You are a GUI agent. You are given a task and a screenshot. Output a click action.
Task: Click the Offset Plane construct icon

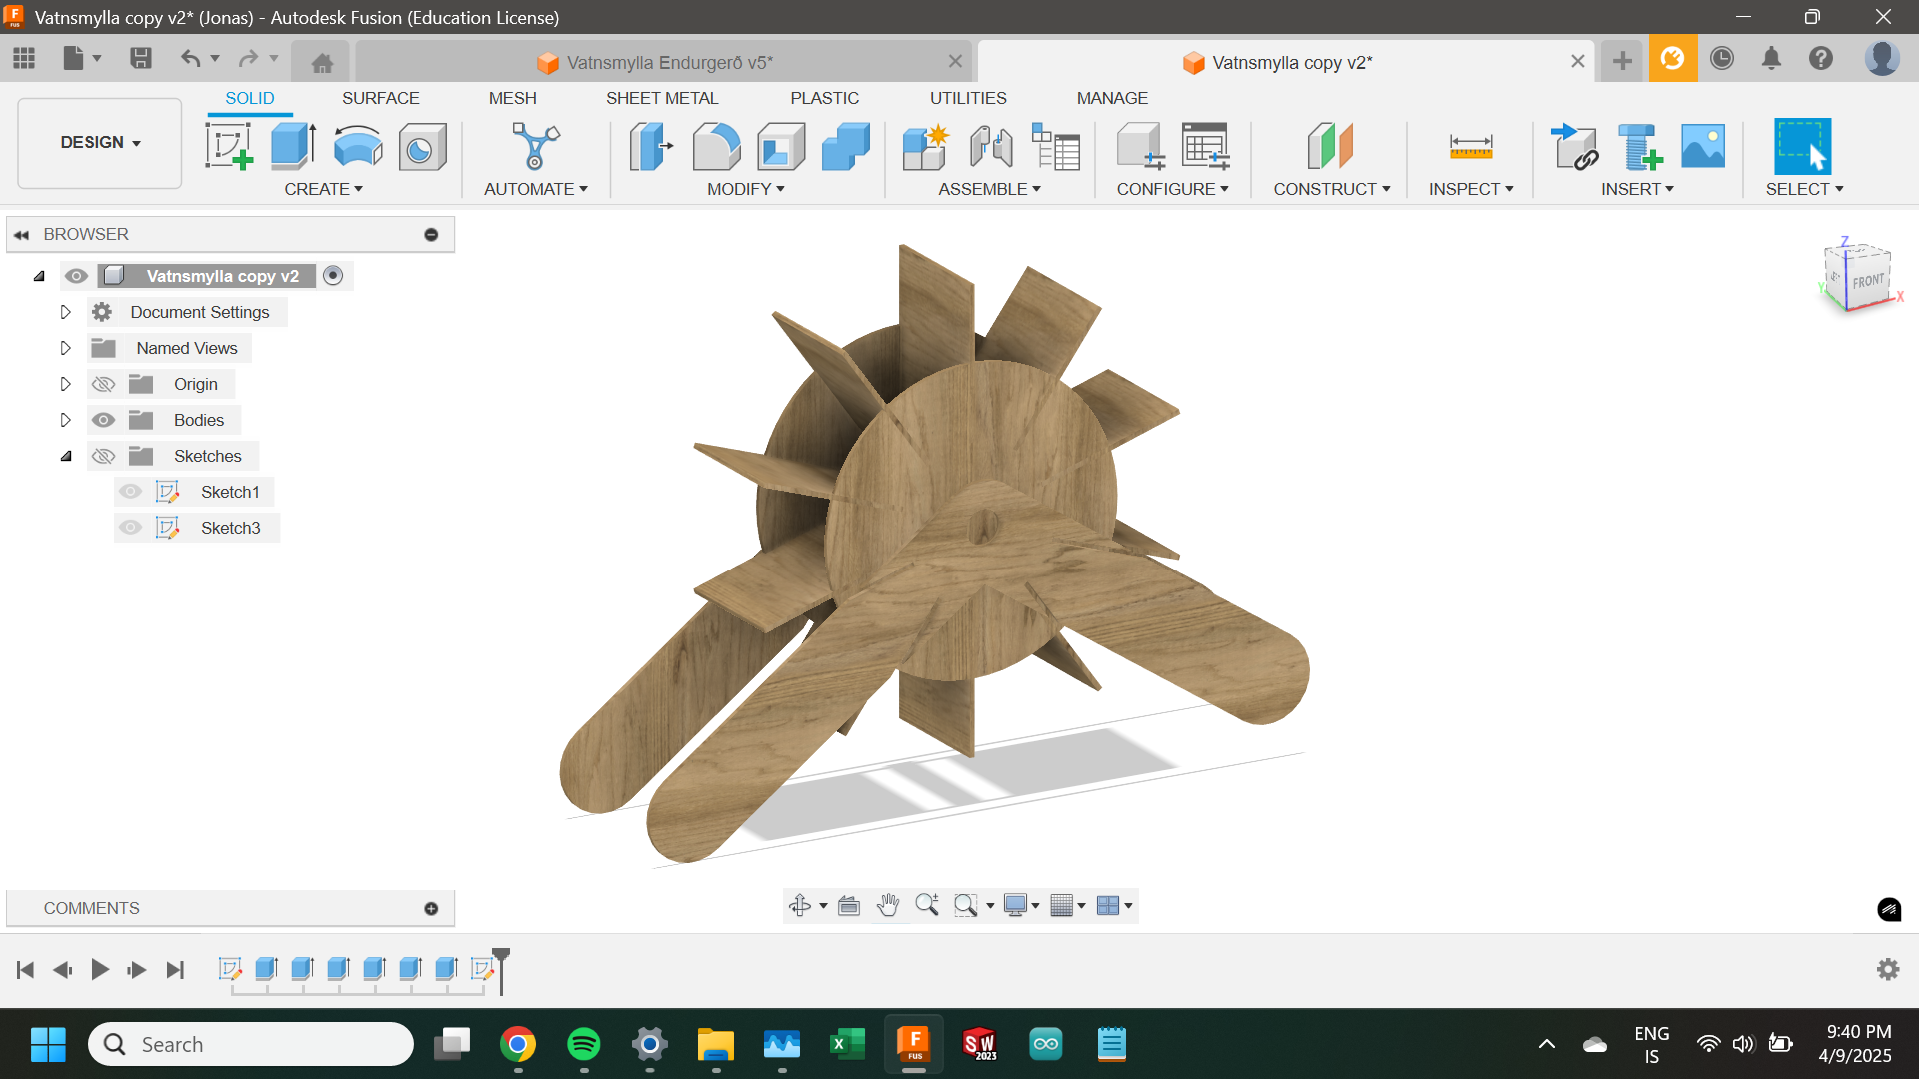(x=1330, y=147)
